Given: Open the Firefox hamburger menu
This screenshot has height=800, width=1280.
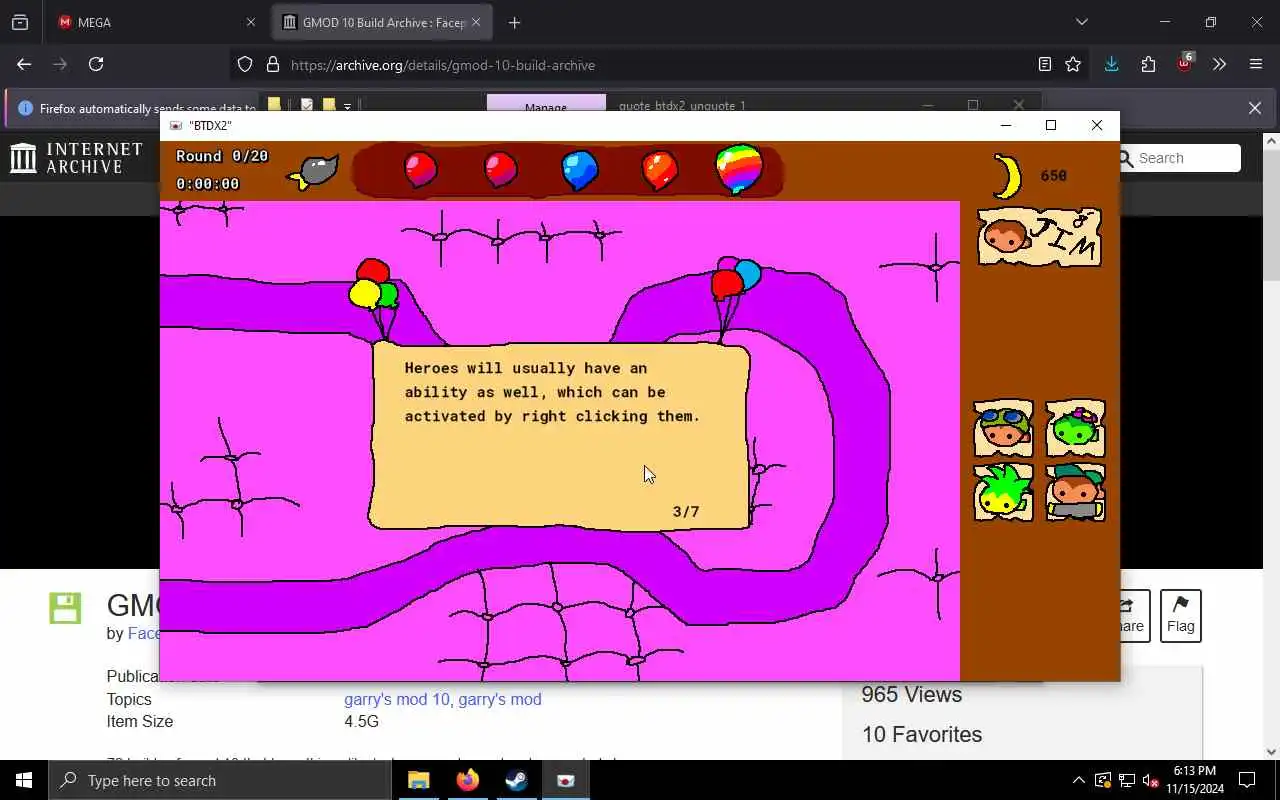Looking at the screenshot, I should pos(1256,64).
